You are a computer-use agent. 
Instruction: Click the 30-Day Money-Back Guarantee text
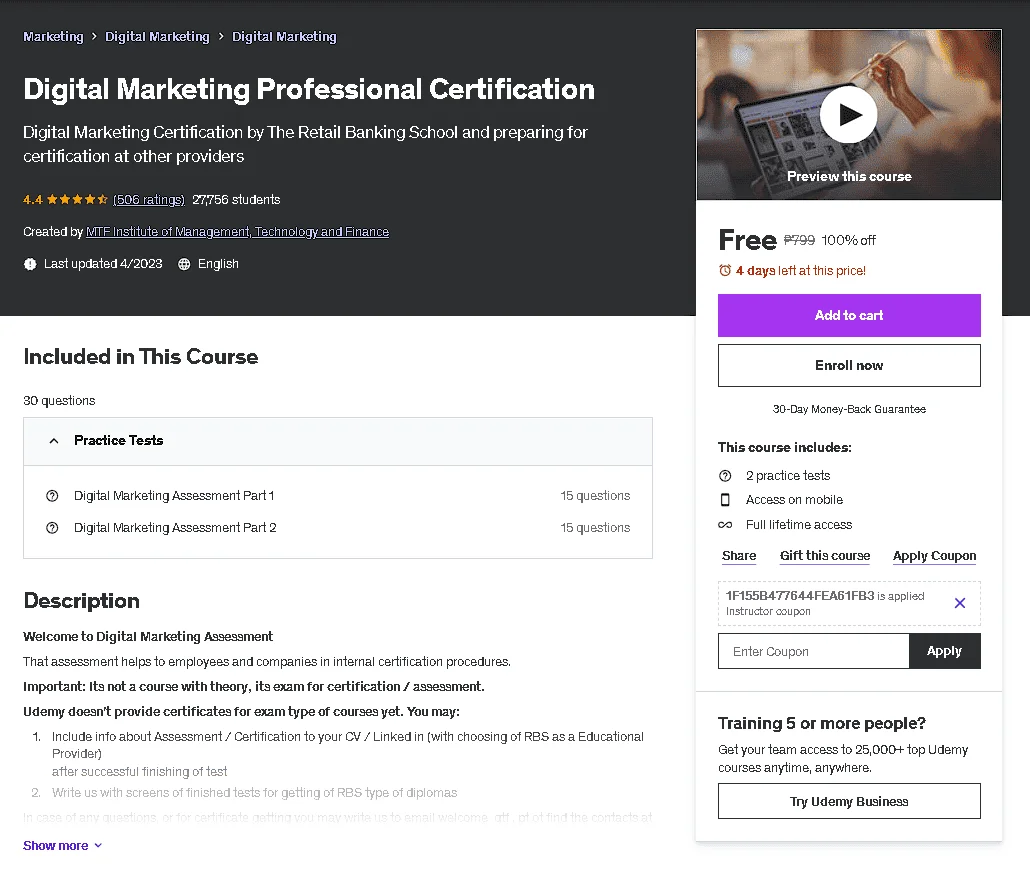849,409
